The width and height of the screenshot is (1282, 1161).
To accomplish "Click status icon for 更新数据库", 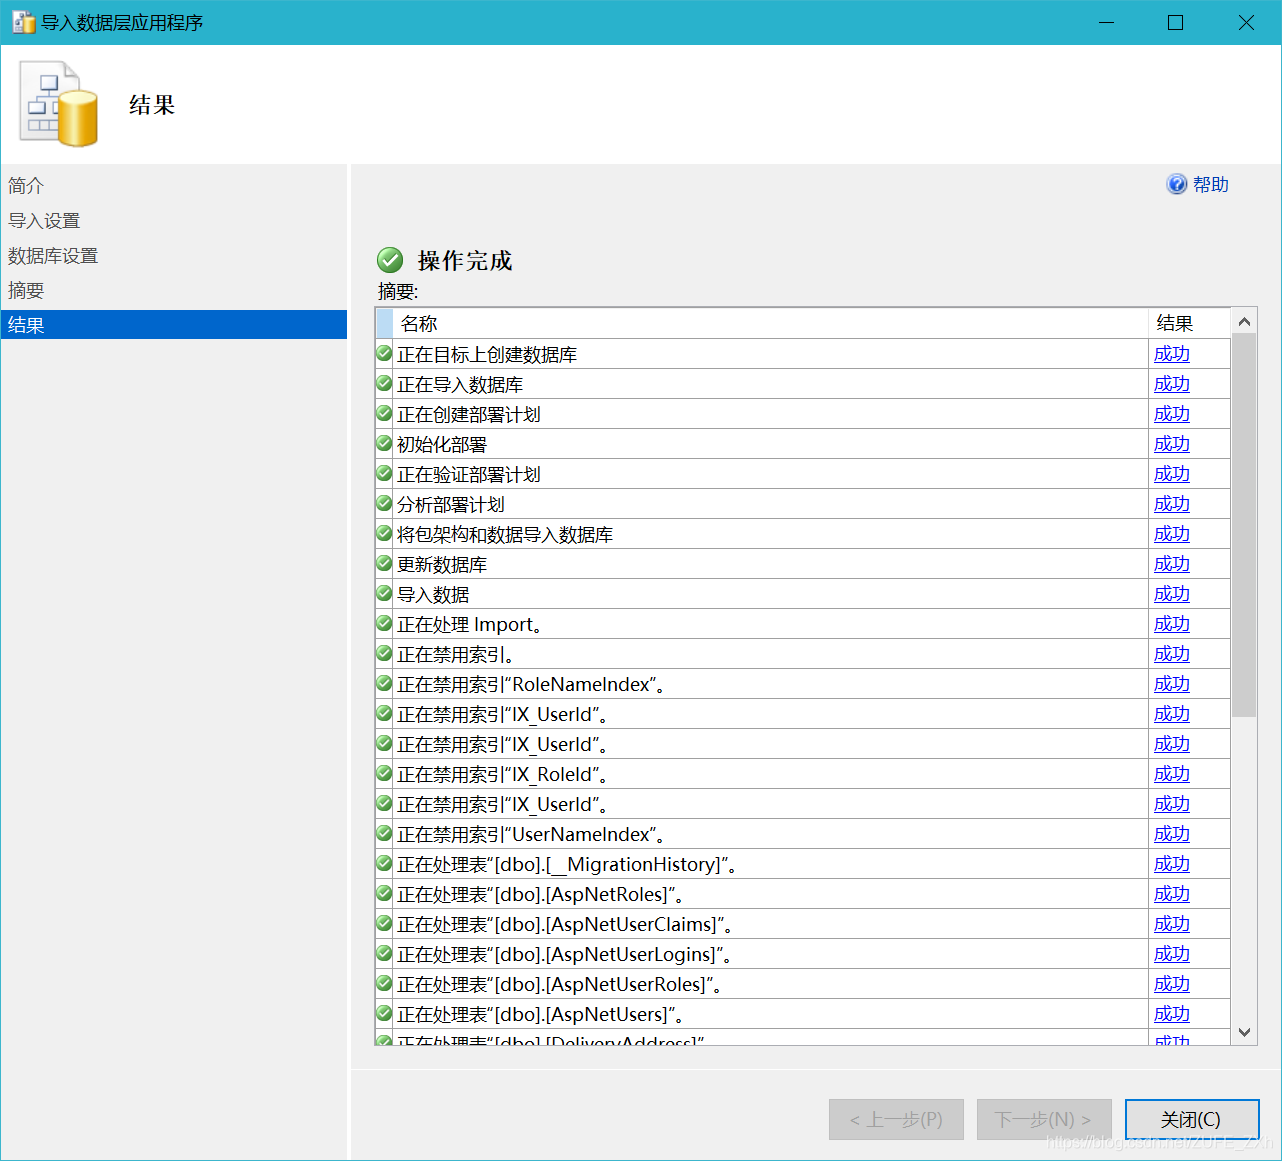I will click(x=384, y=563).
